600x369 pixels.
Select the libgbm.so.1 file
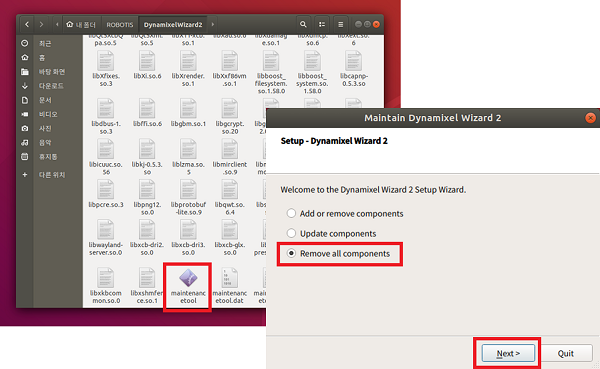[x=188, y=113]
